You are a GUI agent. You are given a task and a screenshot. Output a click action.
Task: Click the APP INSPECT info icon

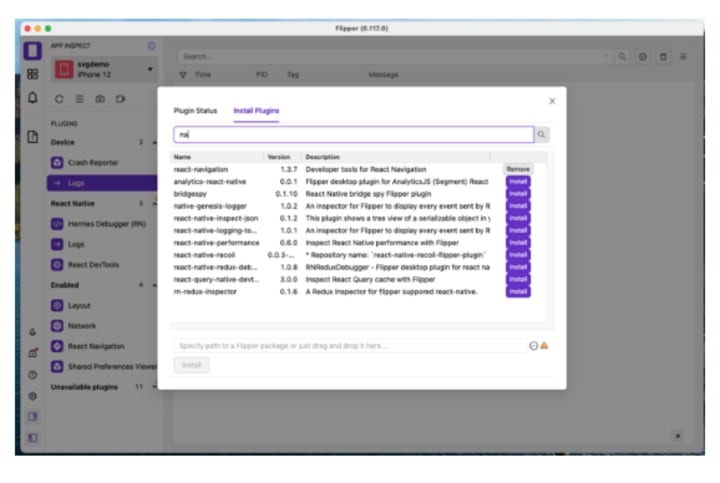[152, 45]
